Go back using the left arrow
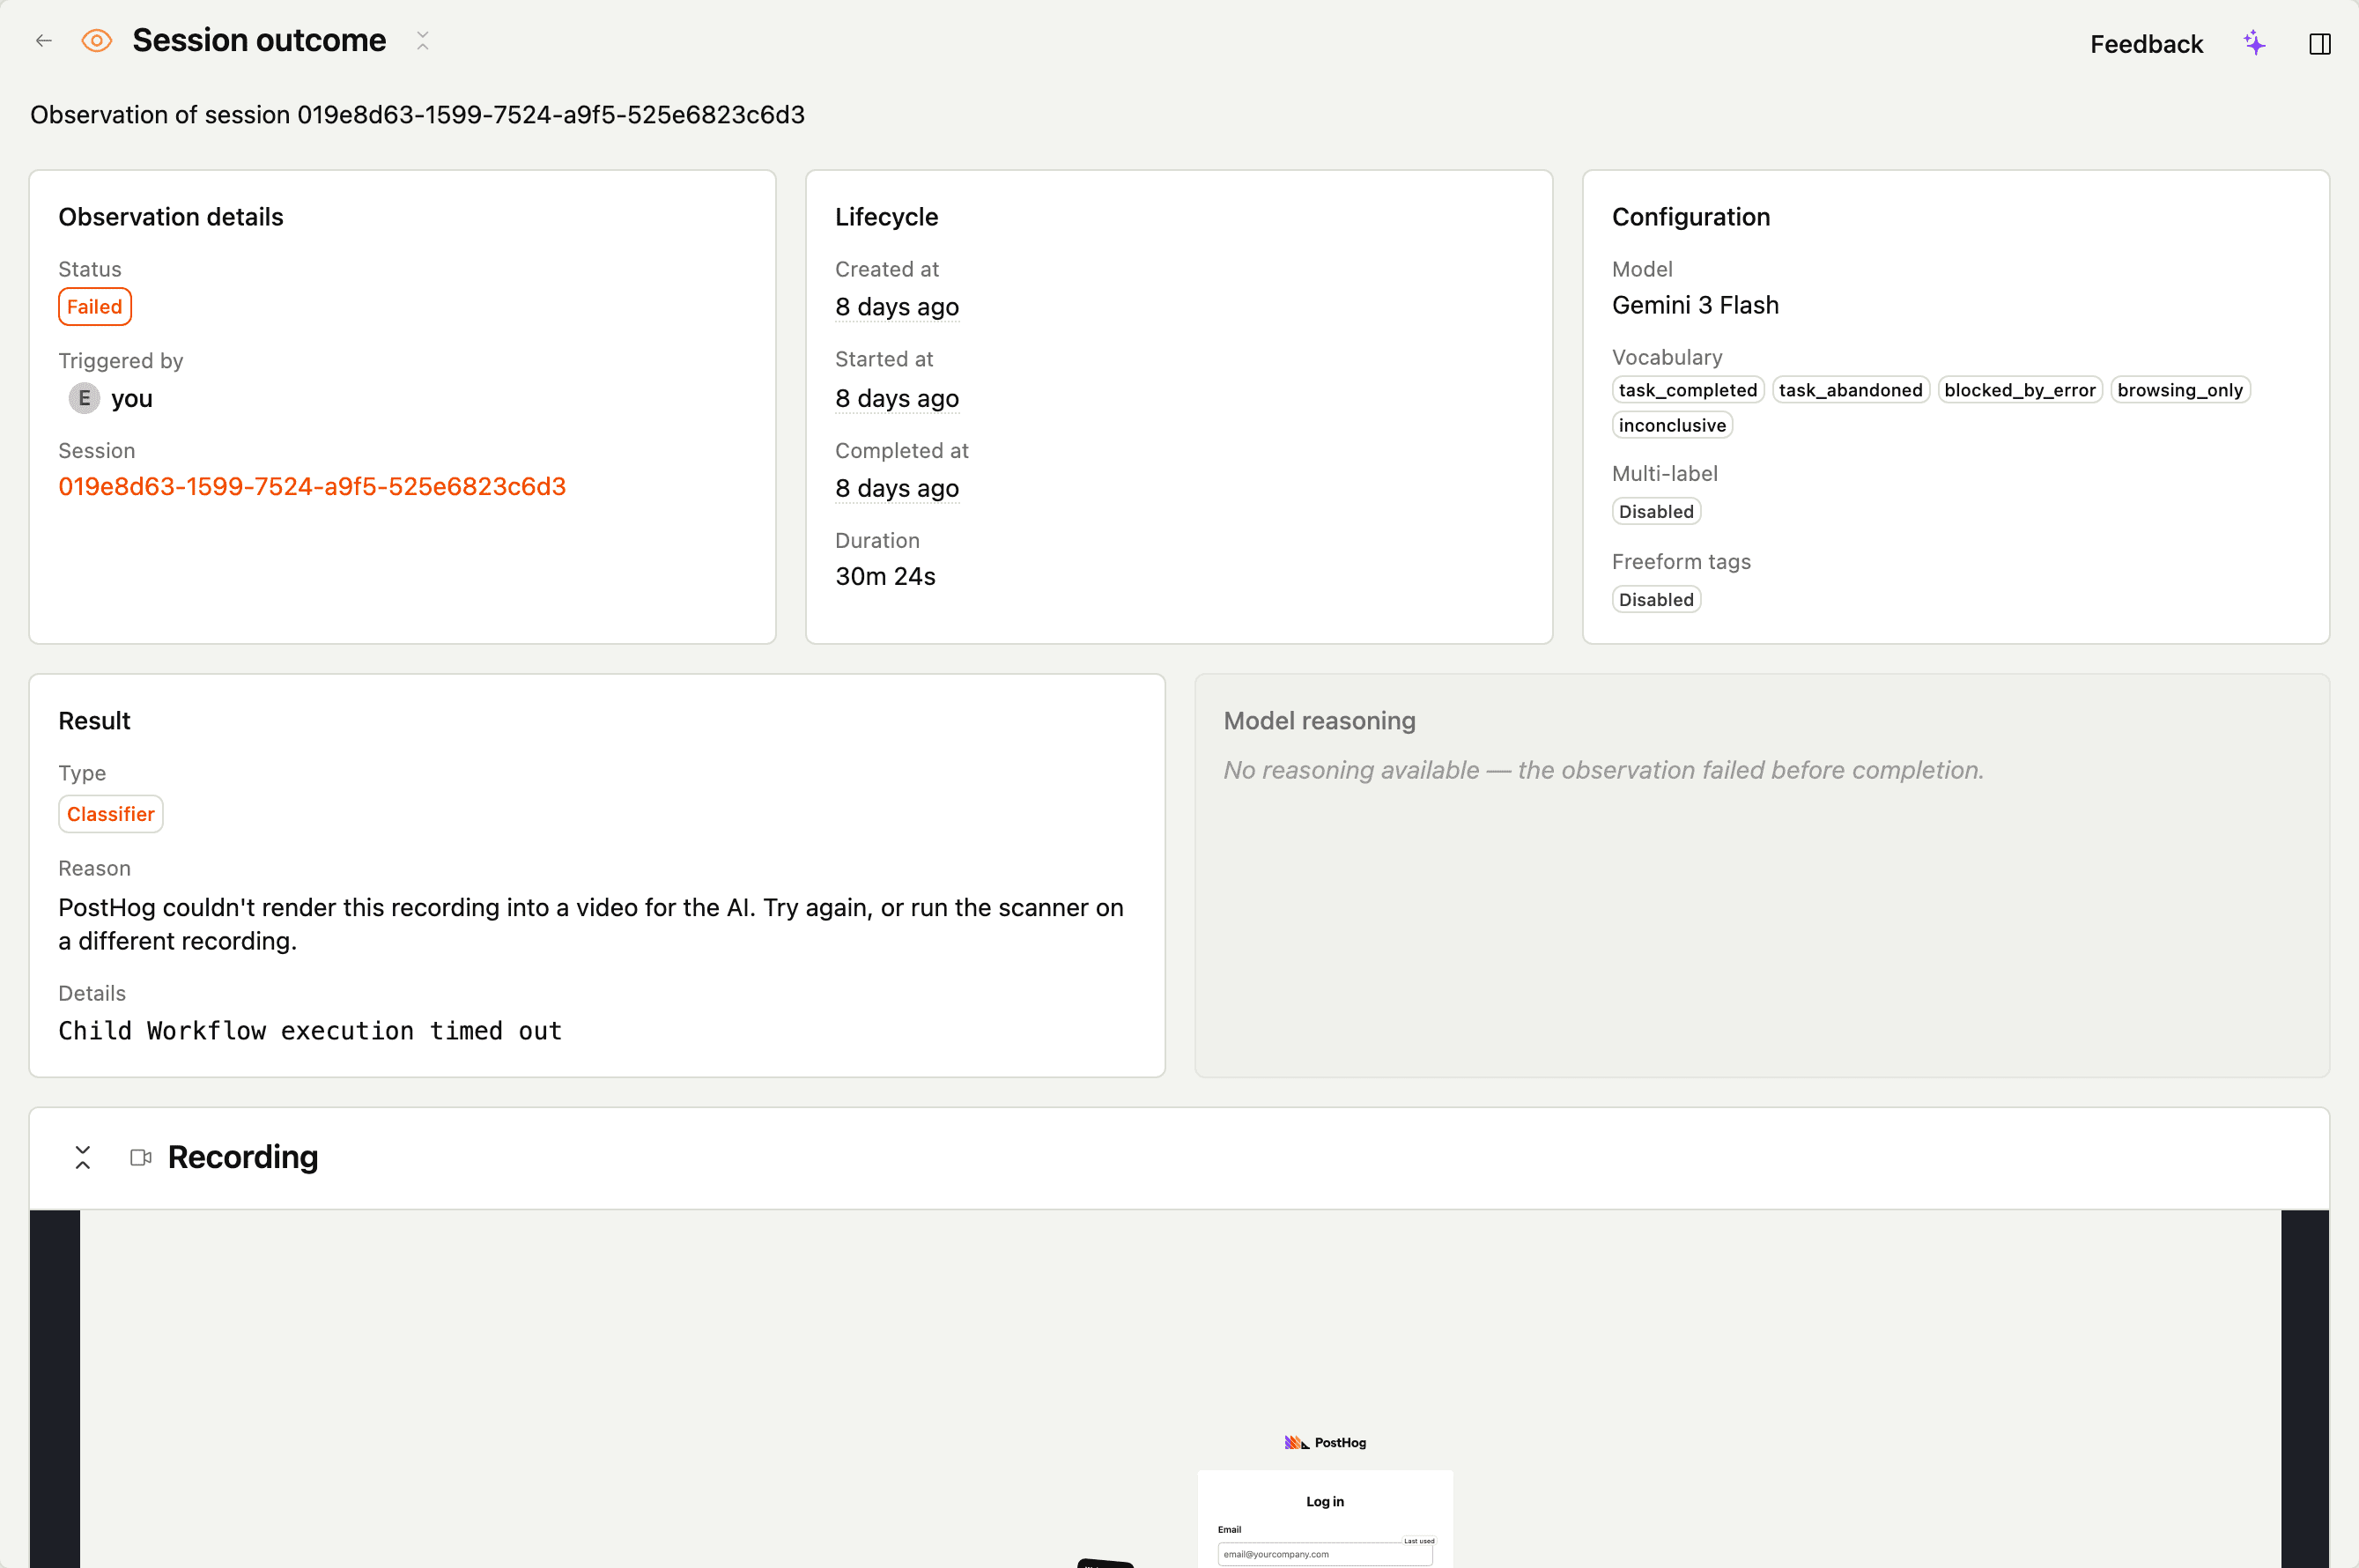Viewport: 2359px width, 1568px height. tap(43, 41)
